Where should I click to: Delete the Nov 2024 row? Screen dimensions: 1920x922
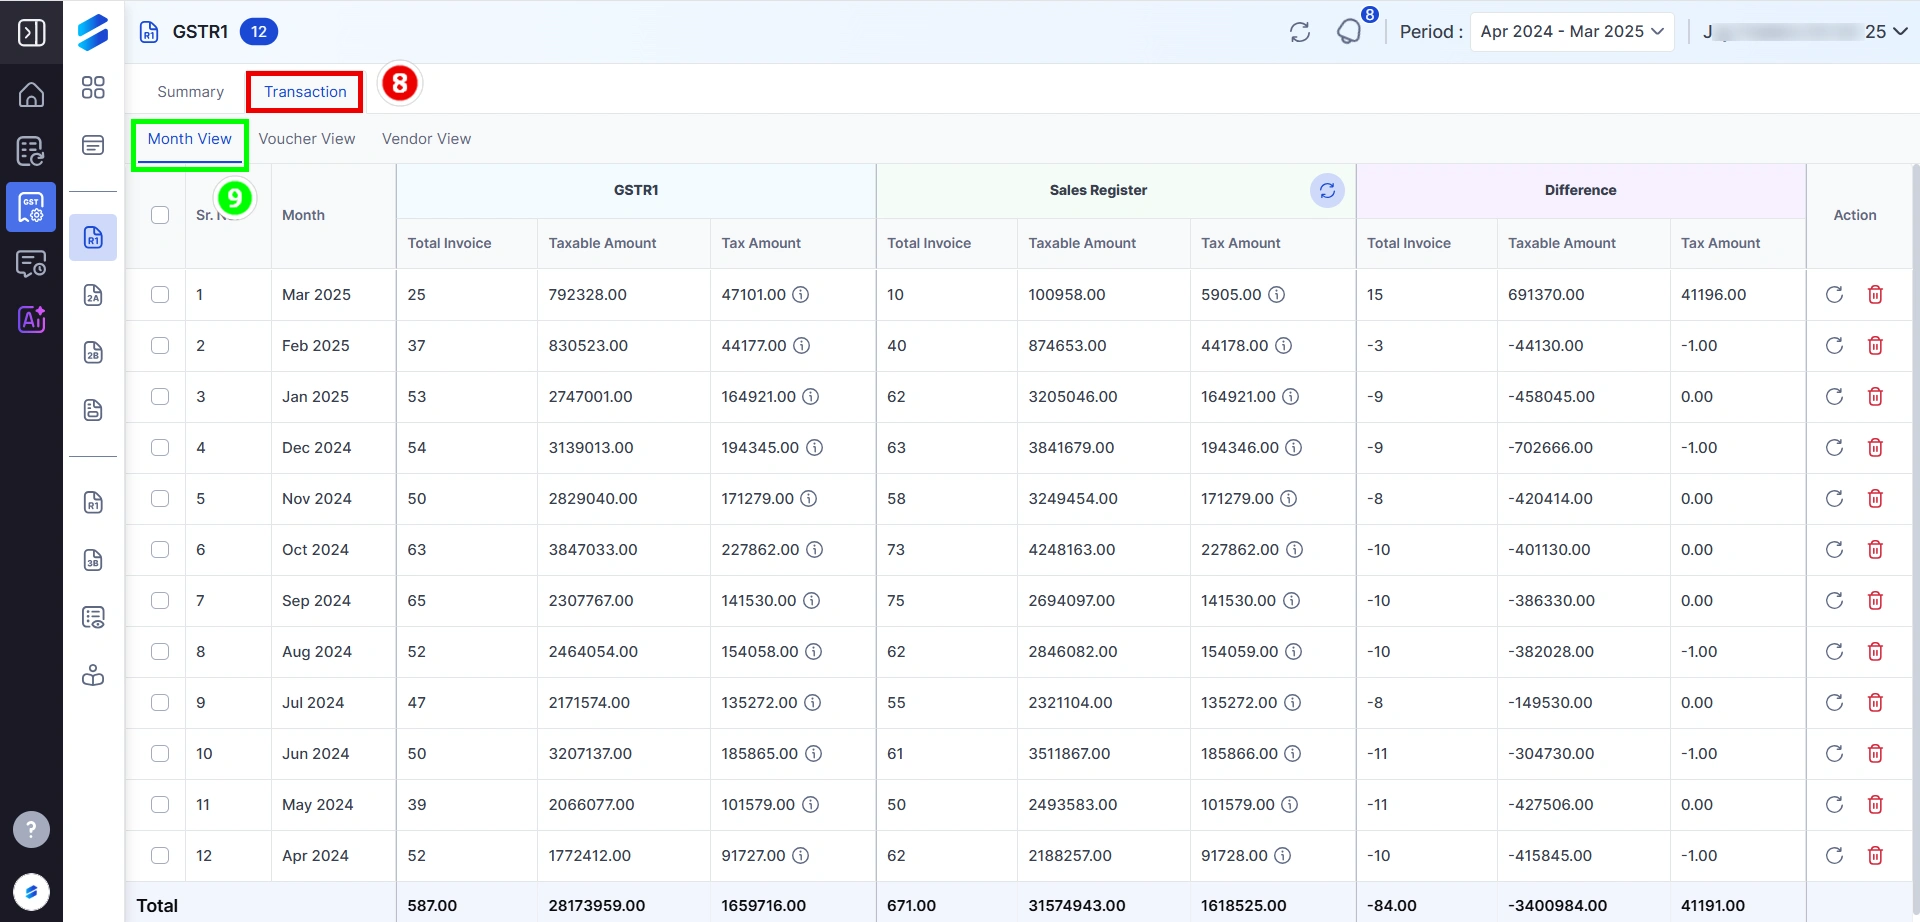1875,498
